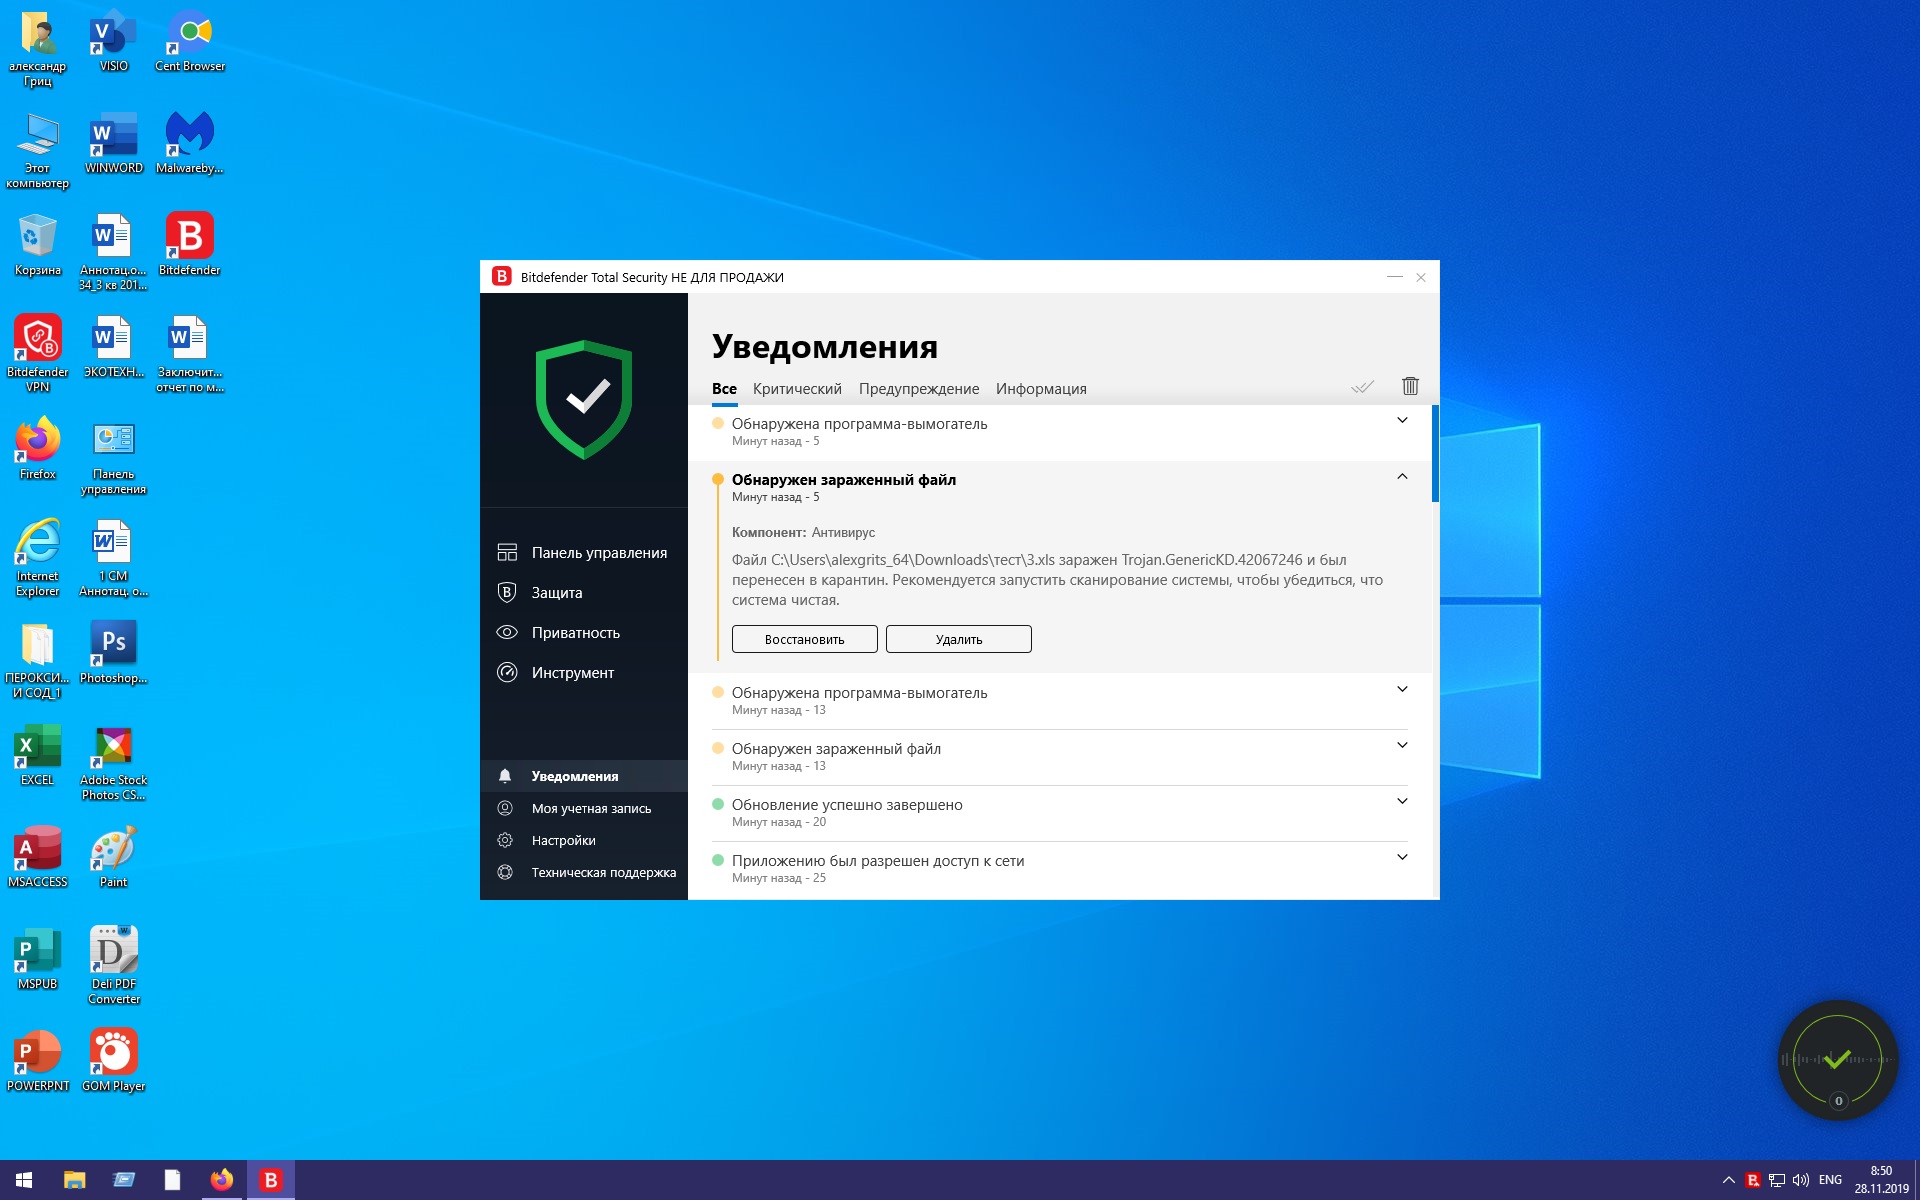Expand Обновление успешно завершено notification

[x=1402, y=802]
